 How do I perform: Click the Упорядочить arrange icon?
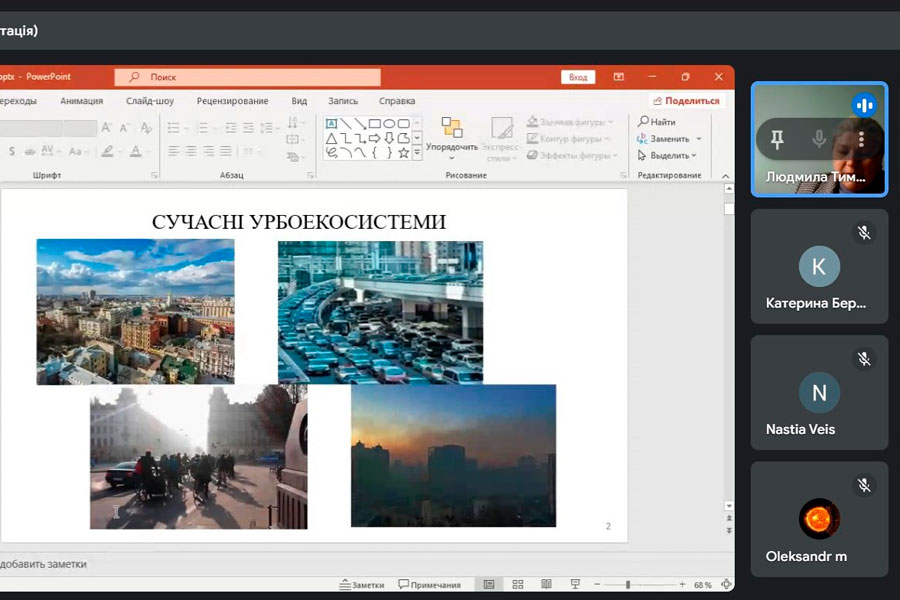point(452,128)
